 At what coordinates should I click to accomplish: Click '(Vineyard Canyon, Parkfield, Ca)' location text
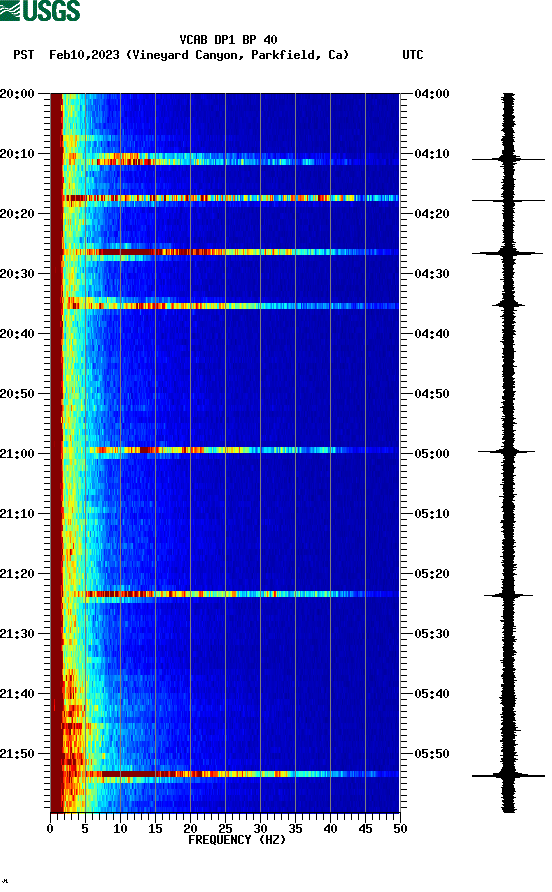coord(237,55)
